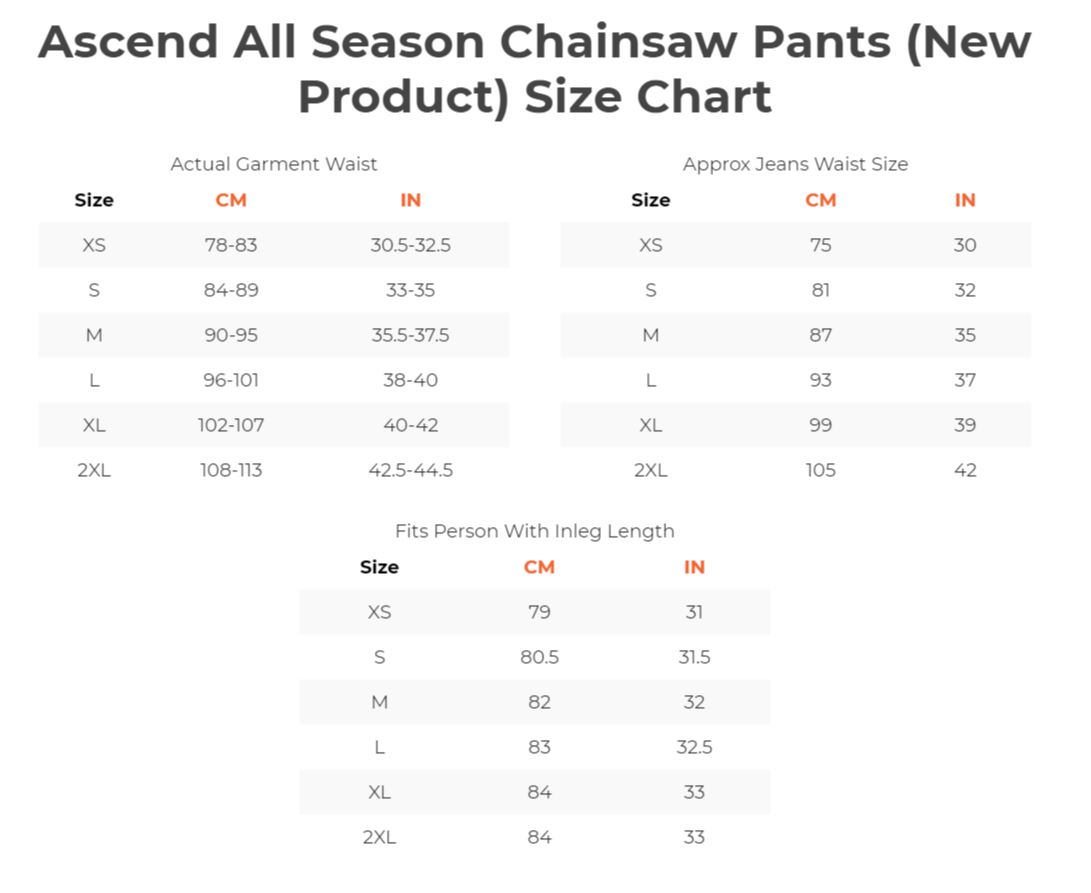Select the Actual Garment Waist table heading

click(273, 164)
